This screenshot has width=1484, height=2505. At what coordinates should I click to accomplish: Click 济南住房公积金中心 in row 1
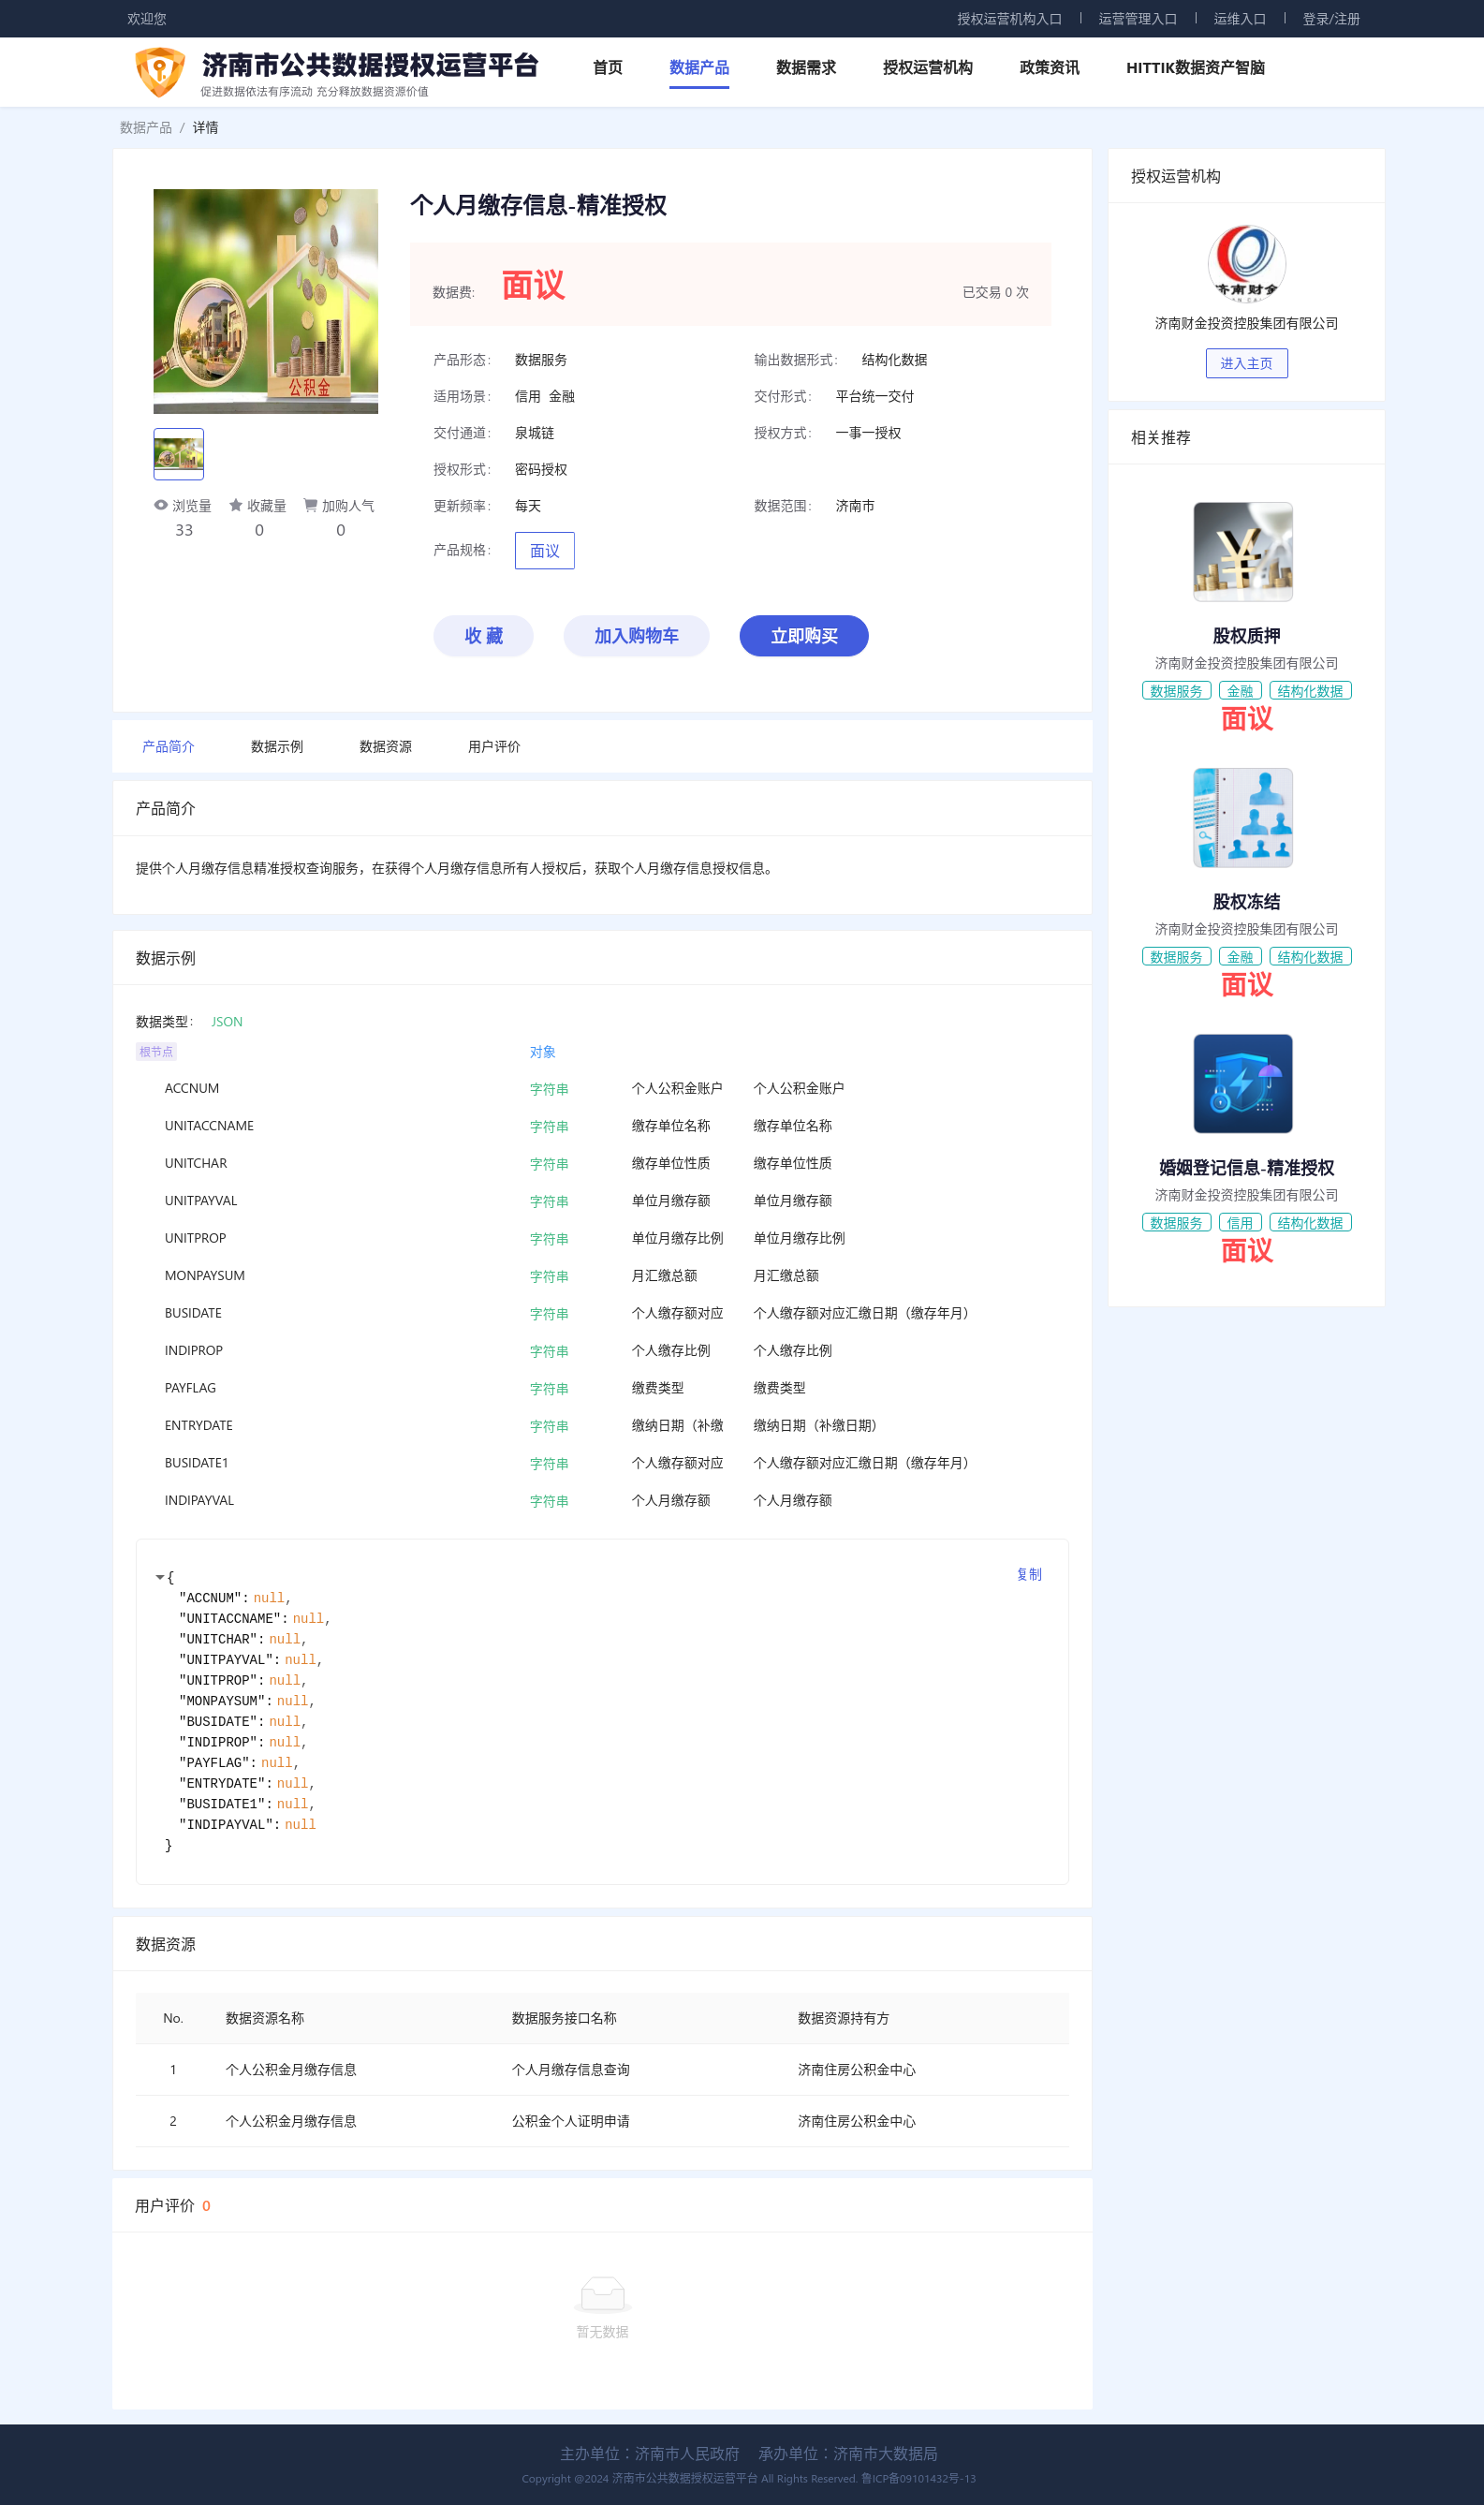tap(857, 2070)
